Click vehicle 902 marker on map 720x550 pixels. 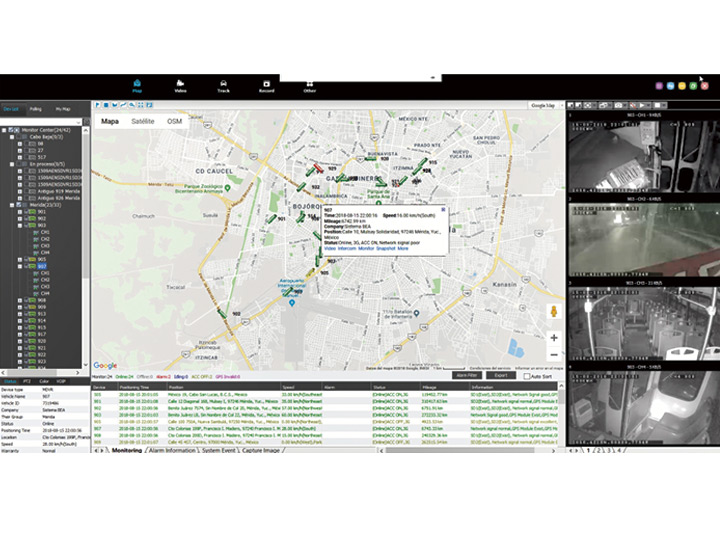coord(222,314)
